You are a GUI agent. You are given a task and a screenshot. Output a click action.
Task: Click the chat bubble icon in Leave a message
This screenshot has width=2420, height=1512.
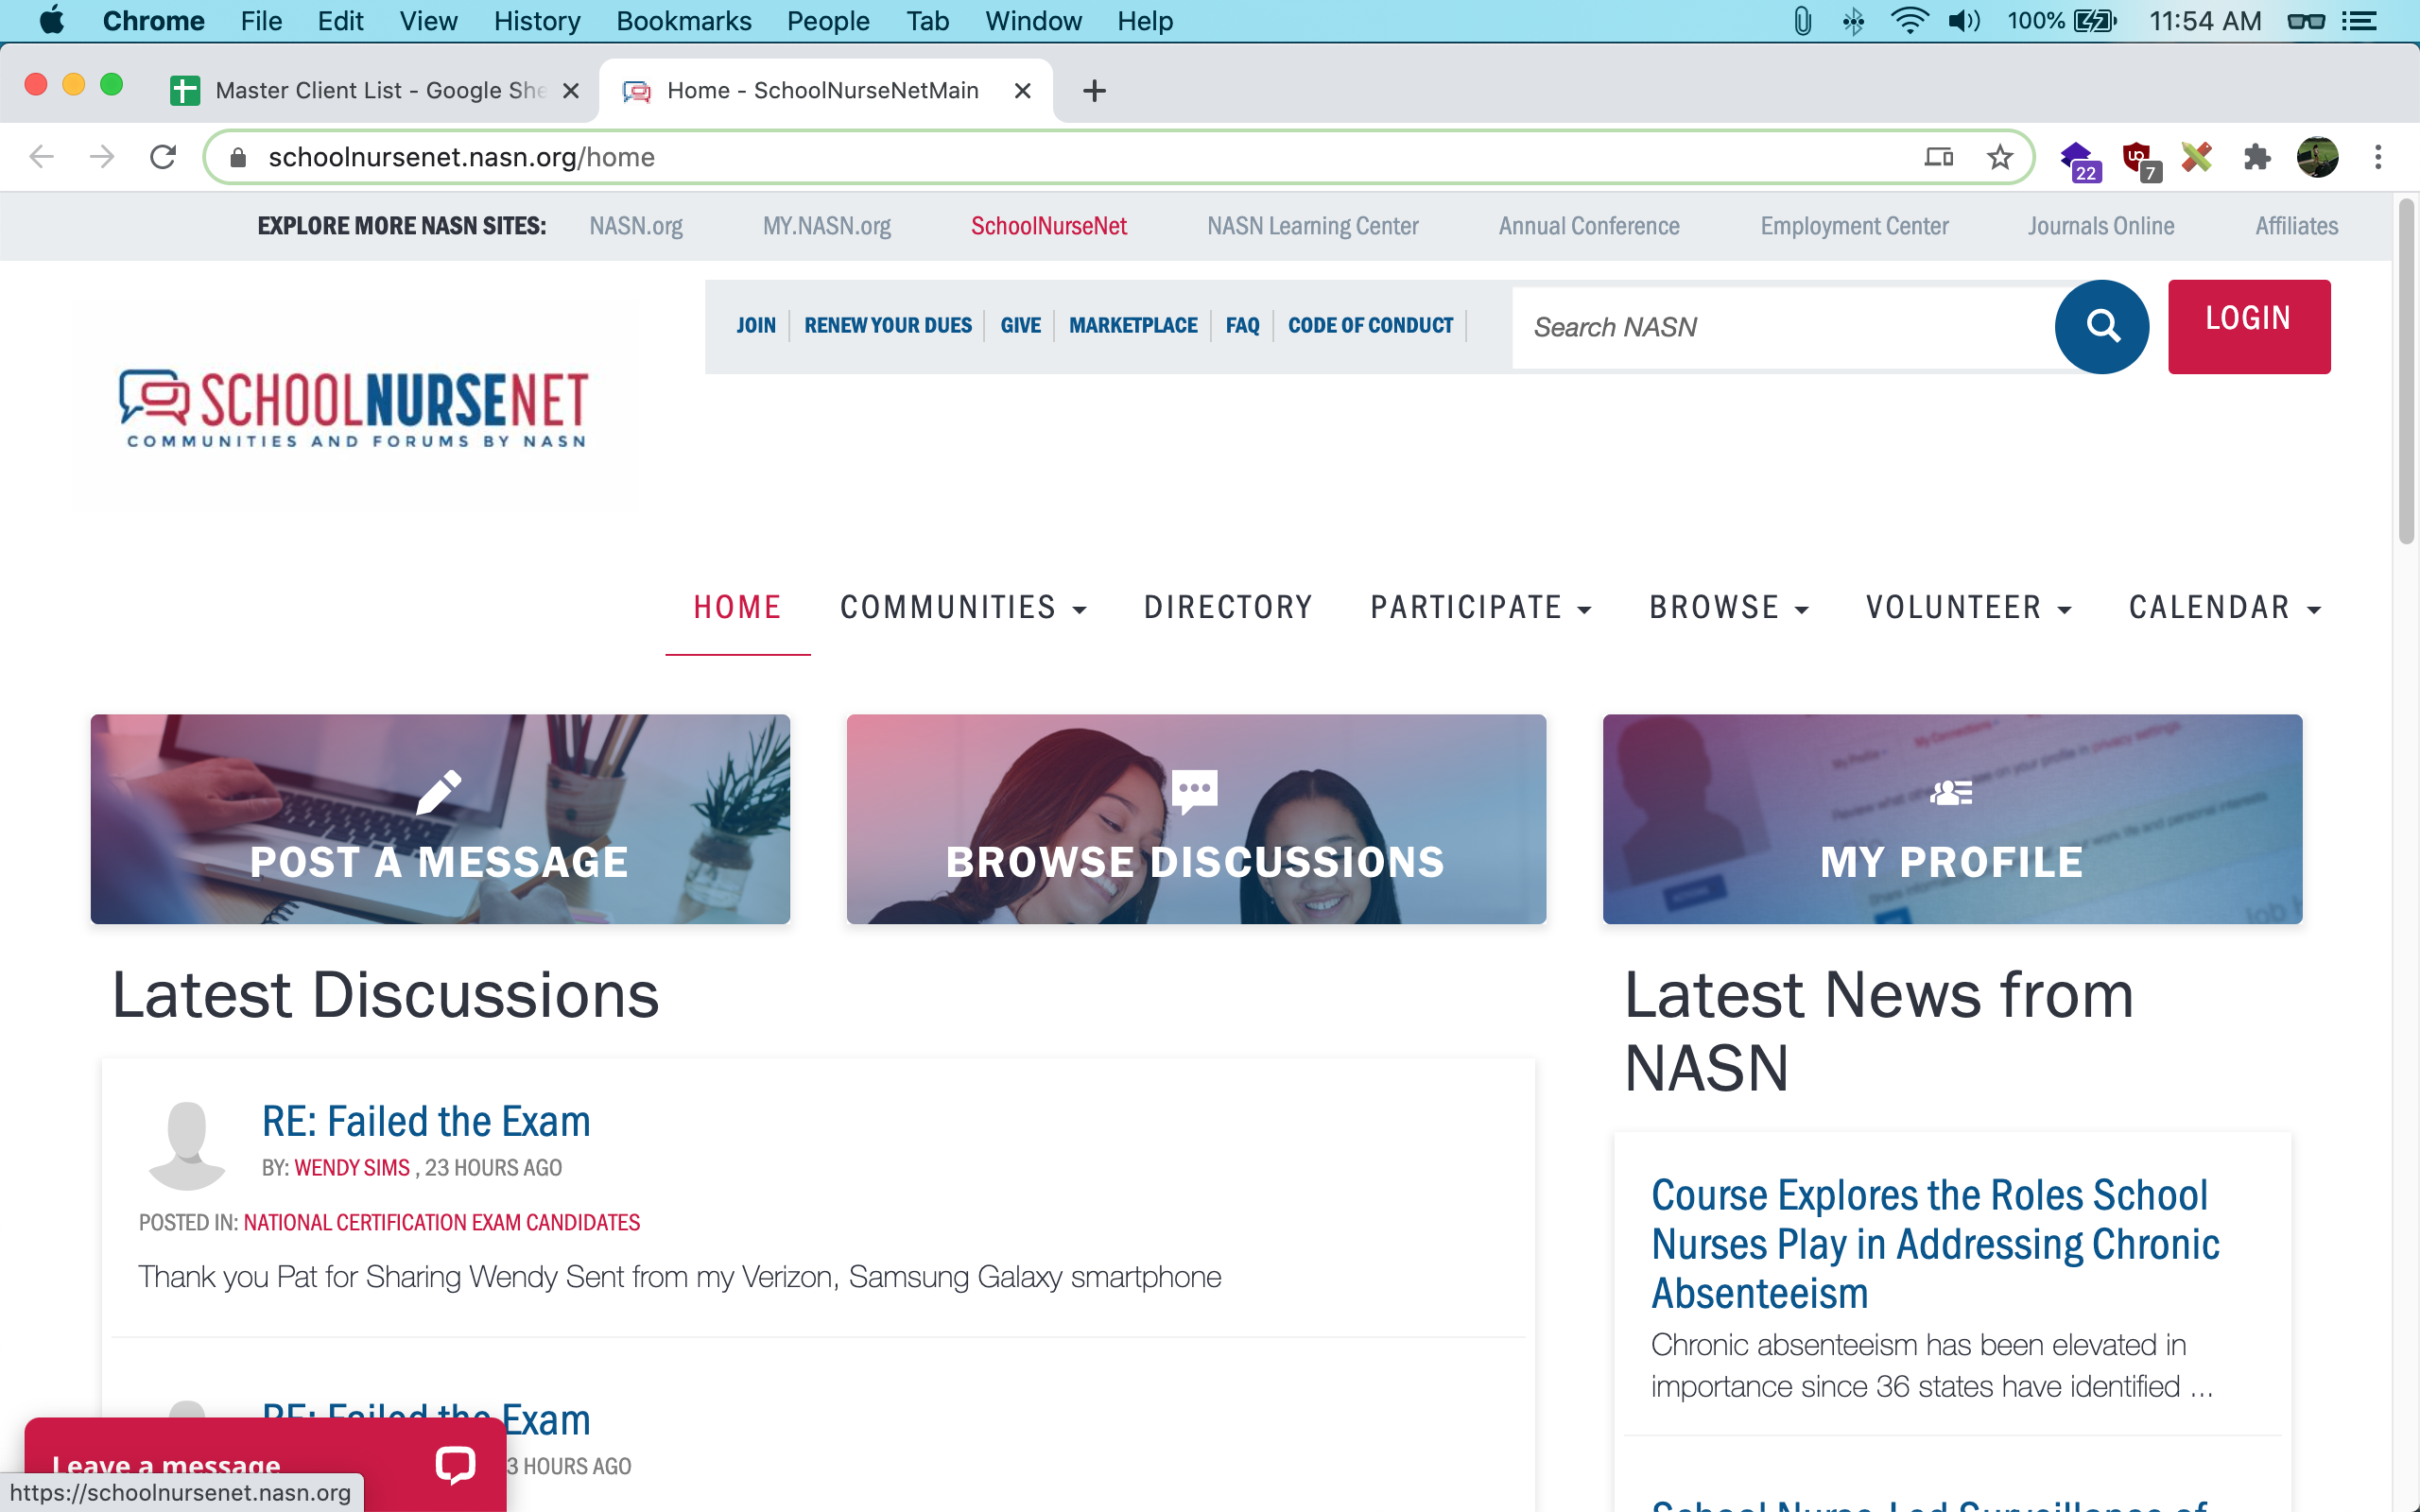point(455,1464)
